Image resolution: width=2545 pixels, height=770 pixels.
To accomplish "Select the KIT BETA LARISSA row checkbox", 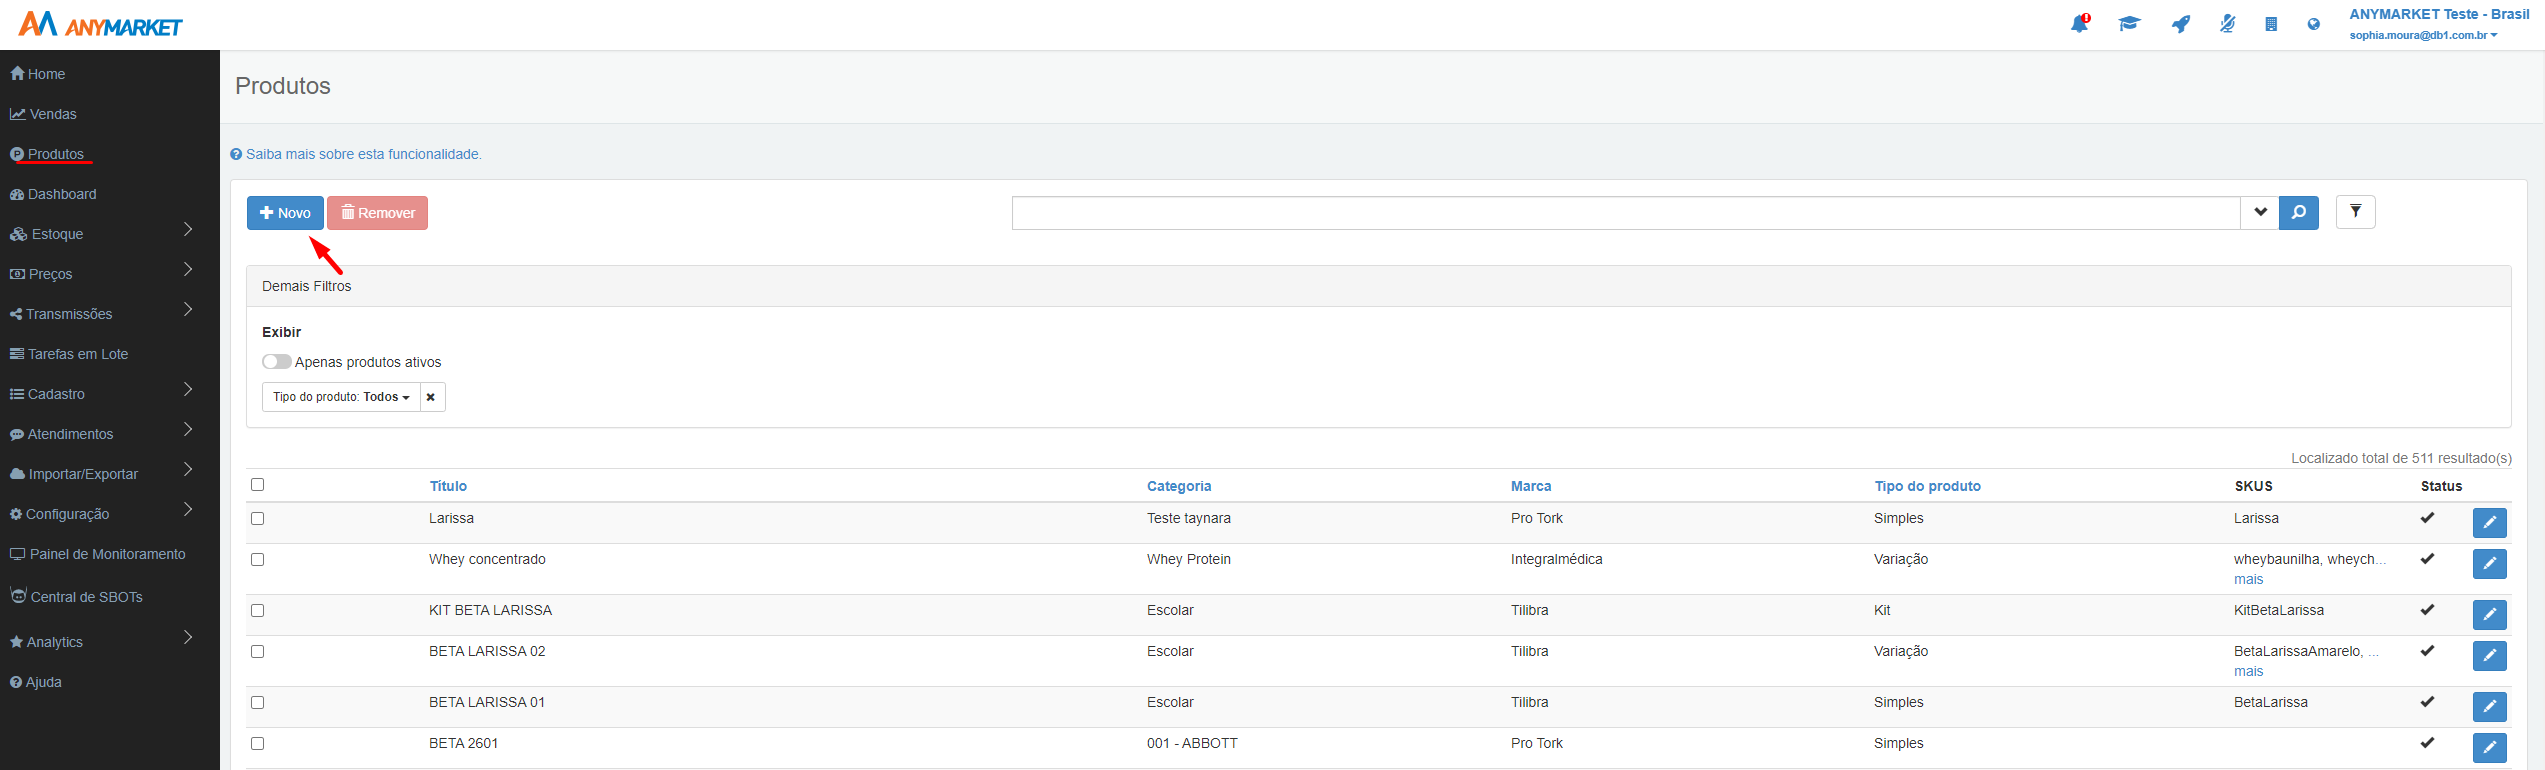I will [257, 610].
